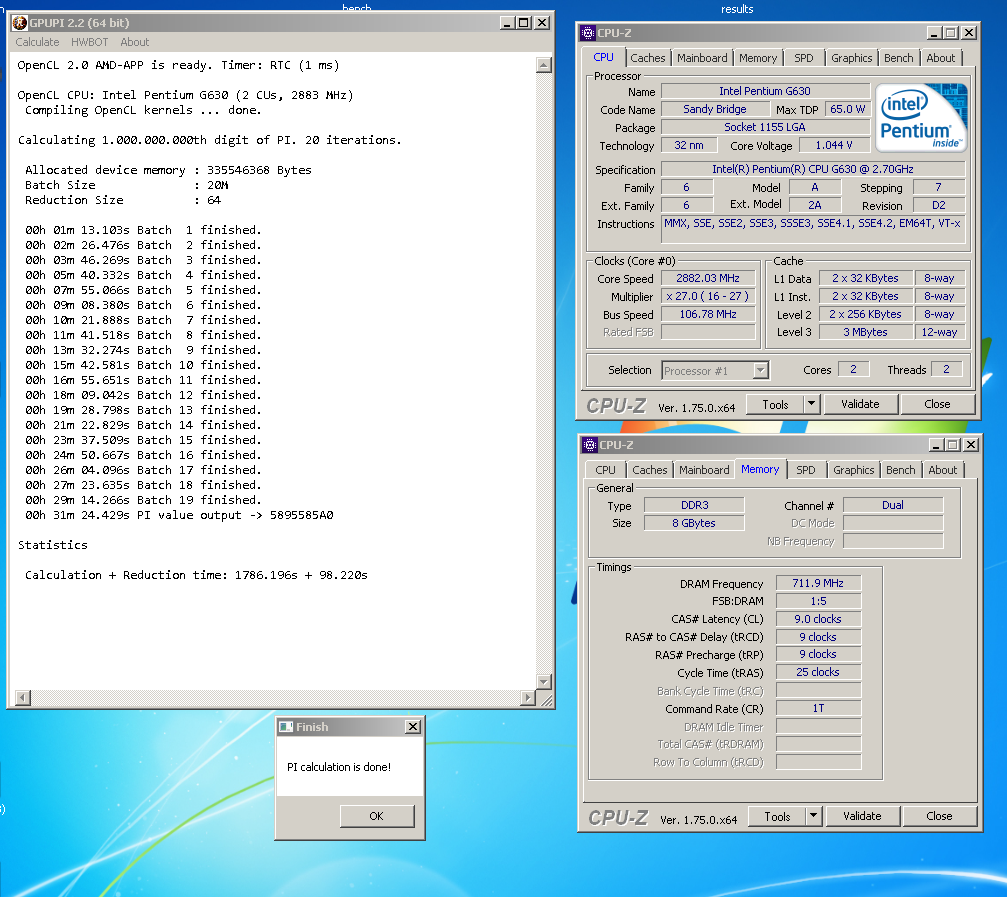Click the DRAM Frequency 711.9 MHz field
This screenshot has width=1007, height=897.
[x=818, y=583]
